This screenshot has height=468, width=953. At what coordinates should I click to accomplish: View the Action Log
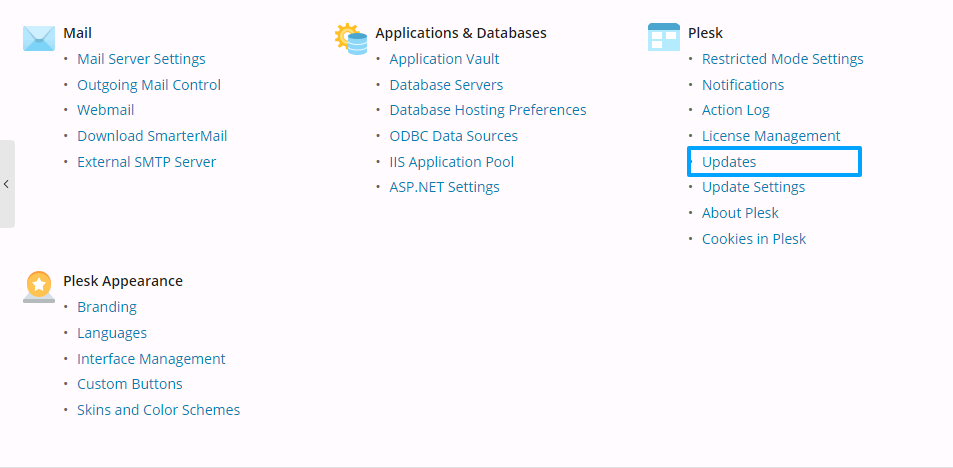tap(735, 110)
